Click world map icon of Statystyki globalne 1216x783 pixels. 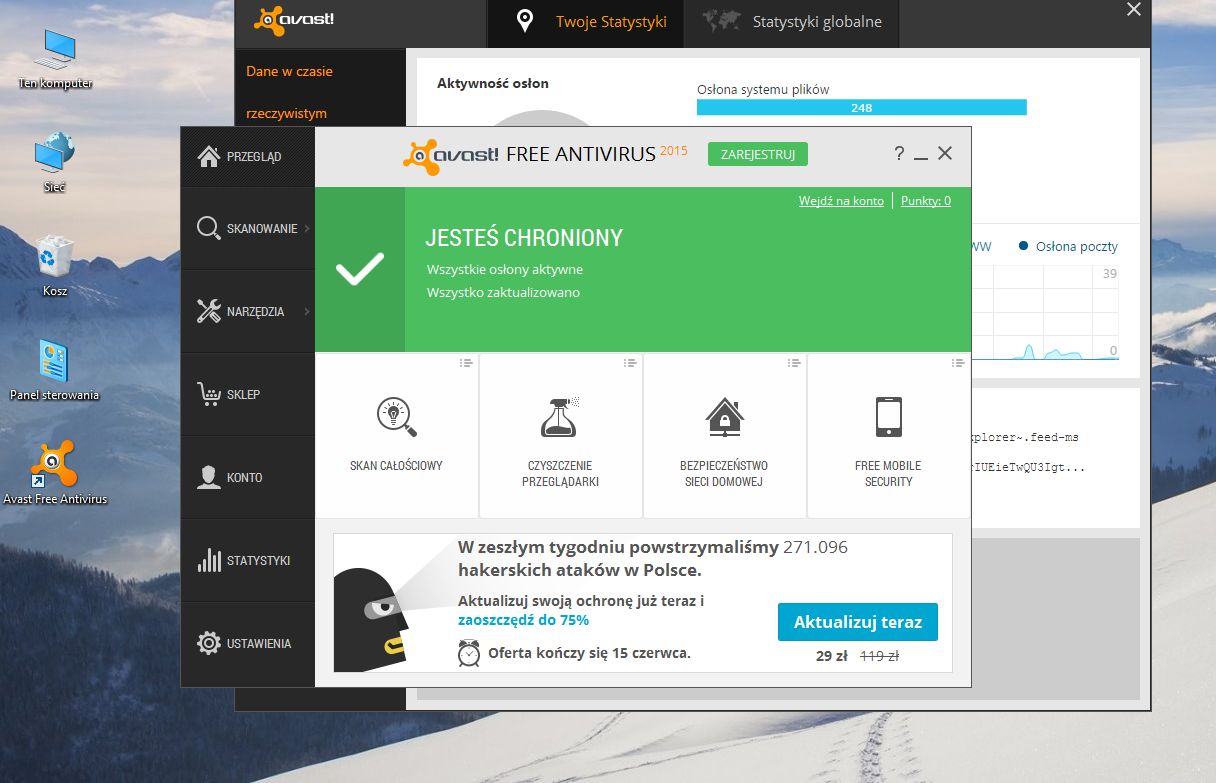pyautogui.click(x=720, y=21)
